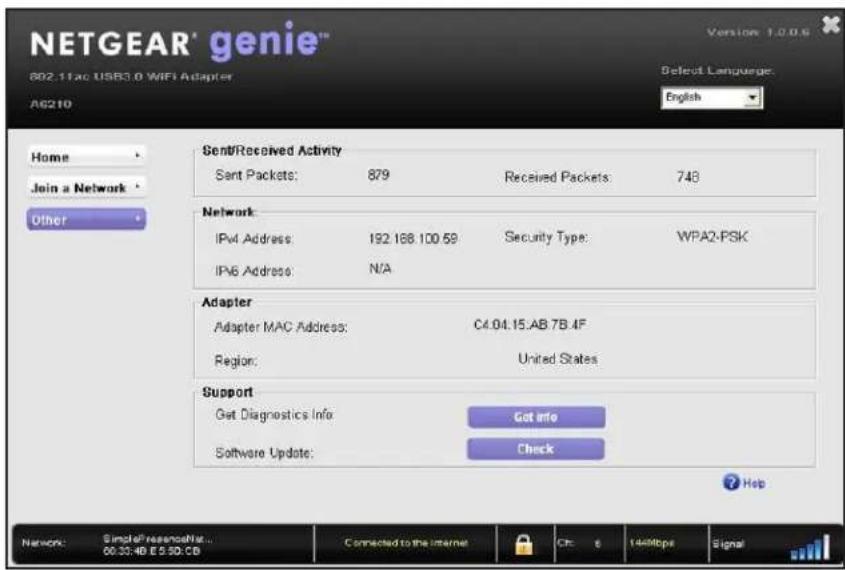Click the channel number in status bar
Image resolution: width=845 pixels, height=570 pixels.
coord(597,544)
